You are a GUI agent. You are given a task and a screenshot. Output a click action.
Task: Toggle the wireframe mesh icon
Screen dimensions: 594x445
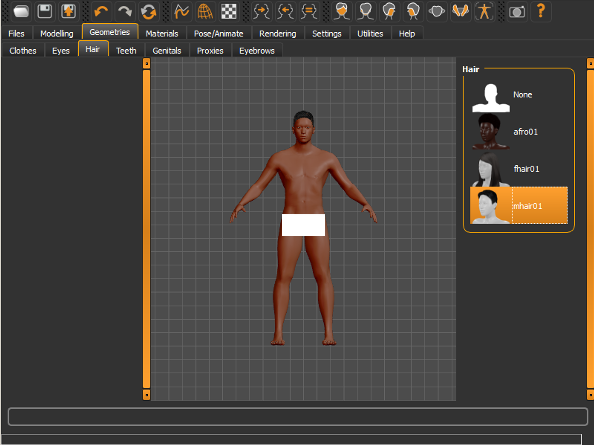[x=205, y=11]
